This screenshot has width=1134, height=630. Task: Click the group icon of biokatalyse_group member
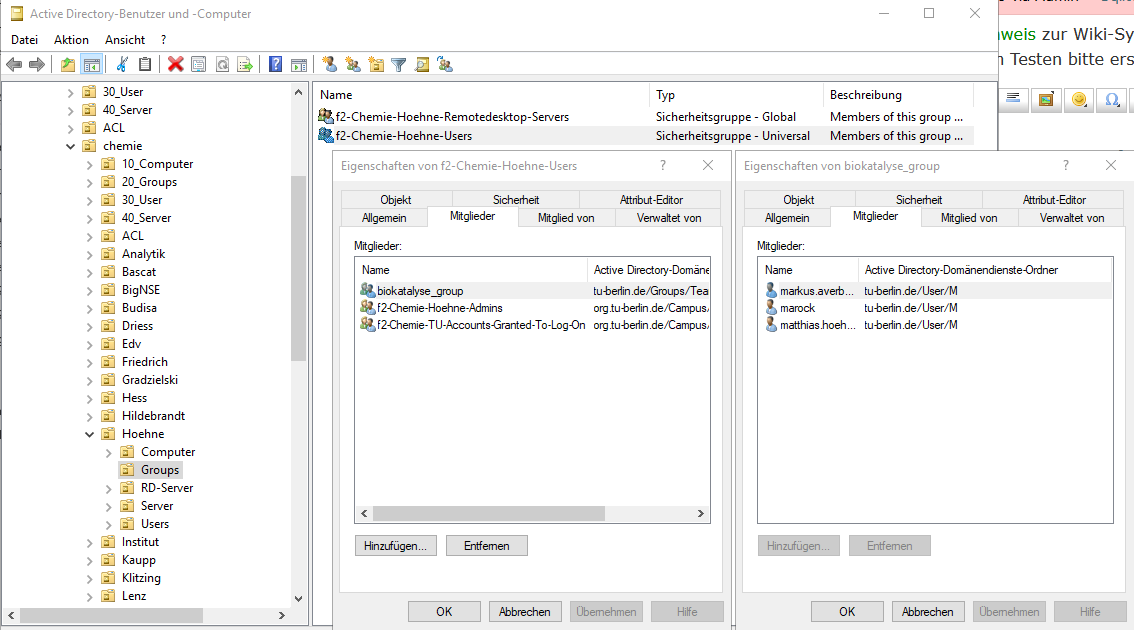367,290
